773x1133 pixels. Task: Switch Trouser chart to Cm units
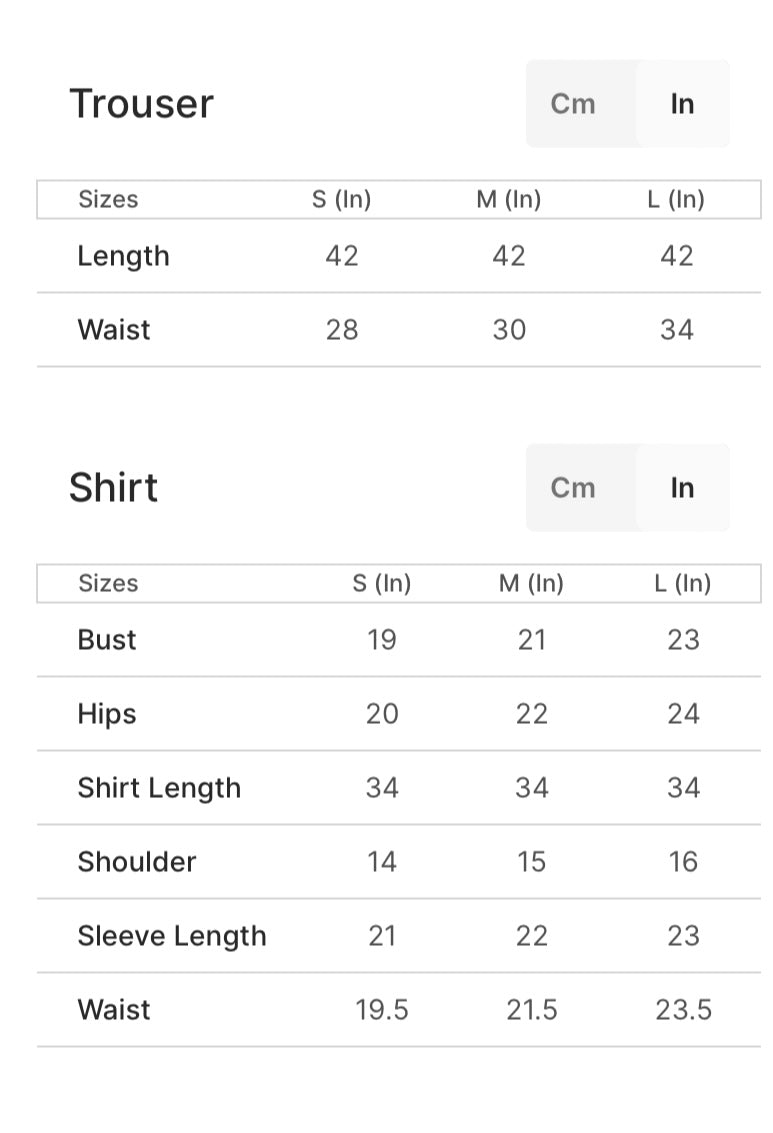click(573, 104)
